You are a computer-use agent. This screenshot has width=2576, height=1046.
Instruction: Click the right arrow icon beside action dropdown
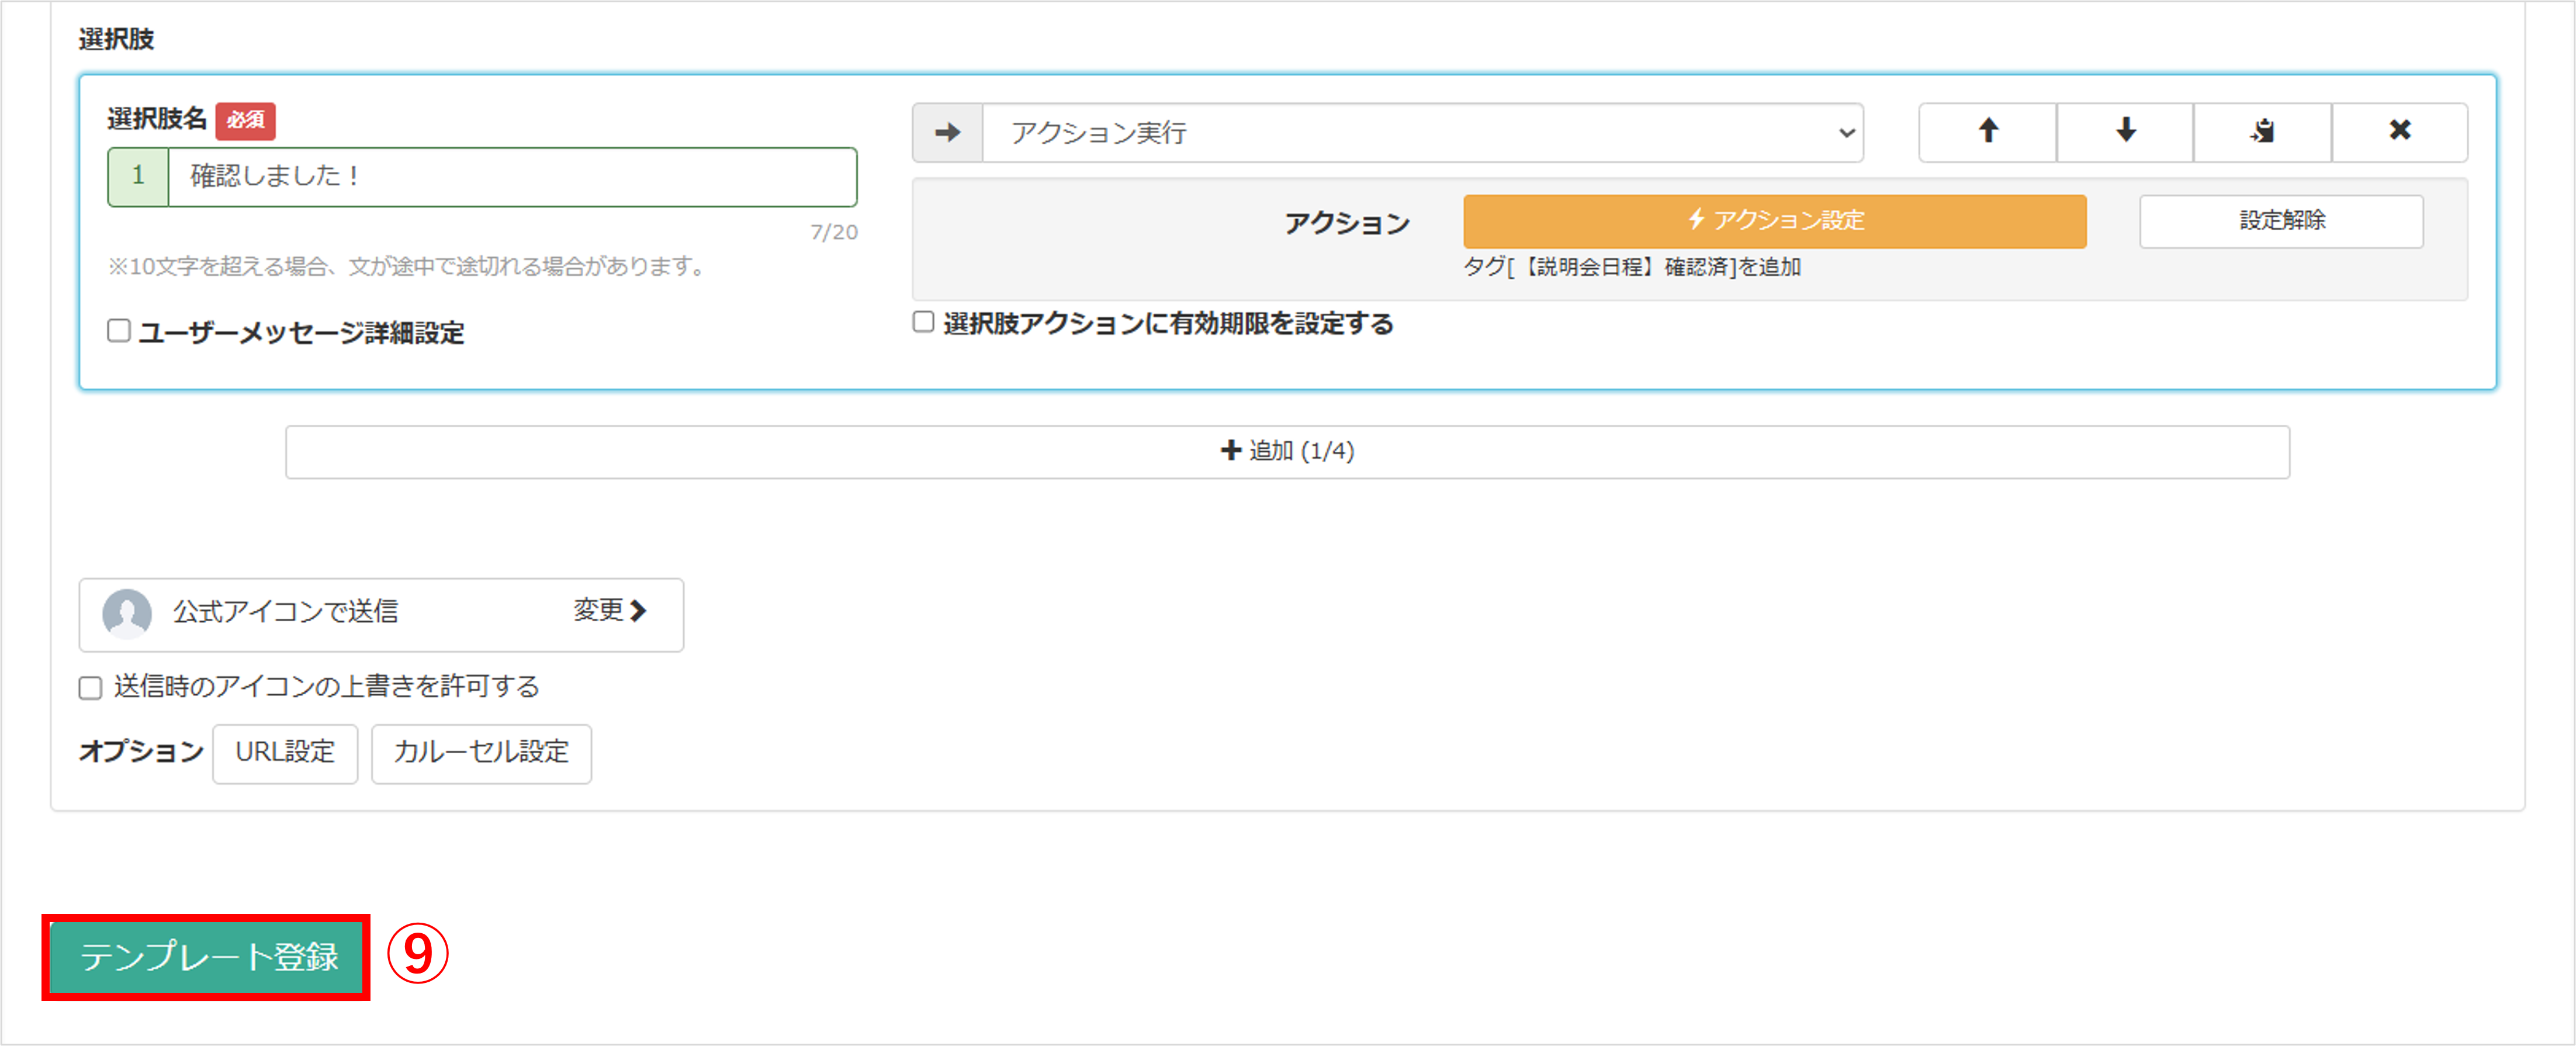[947, 133]
